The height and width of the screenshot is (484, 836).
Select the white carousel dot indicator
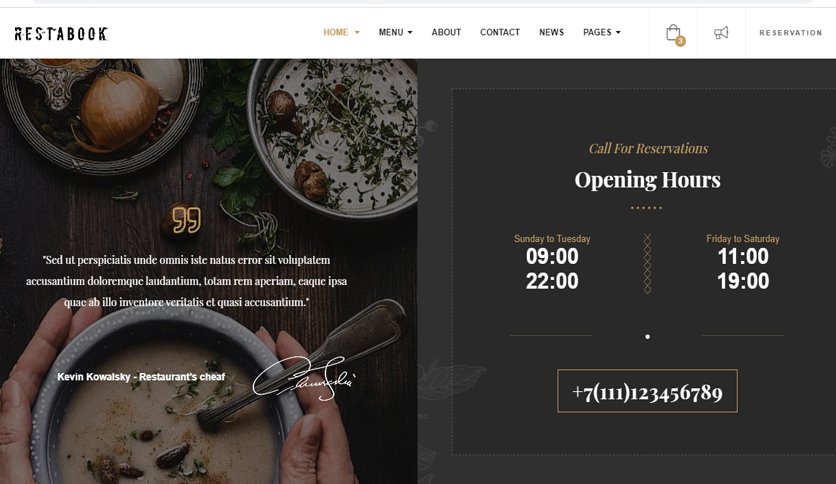647,336
